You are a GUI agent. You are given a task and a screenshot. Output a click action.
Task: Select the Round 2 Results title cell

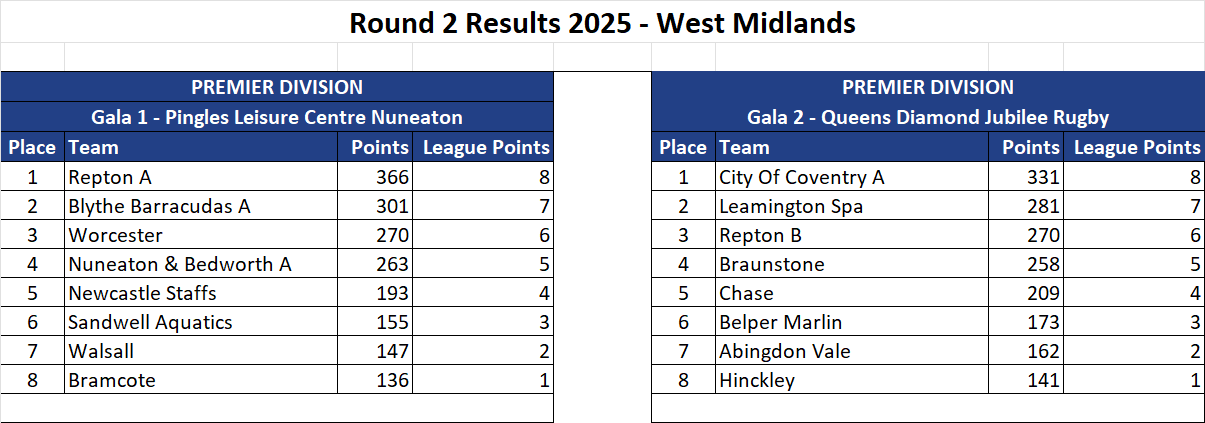coord(602,22)
